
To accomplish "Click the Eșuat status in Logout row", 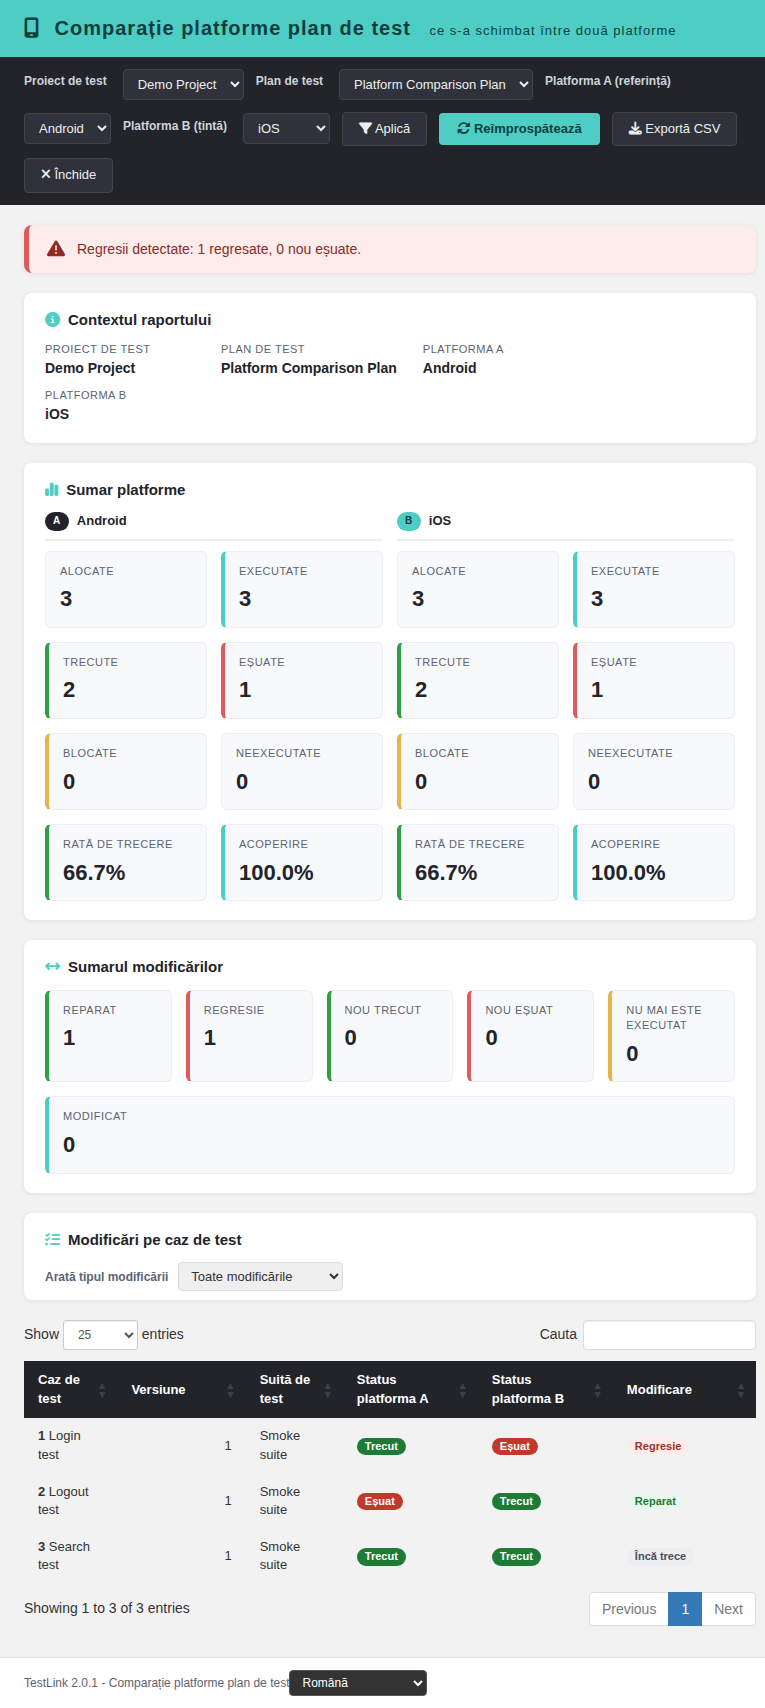I will tap(380, 1501).
